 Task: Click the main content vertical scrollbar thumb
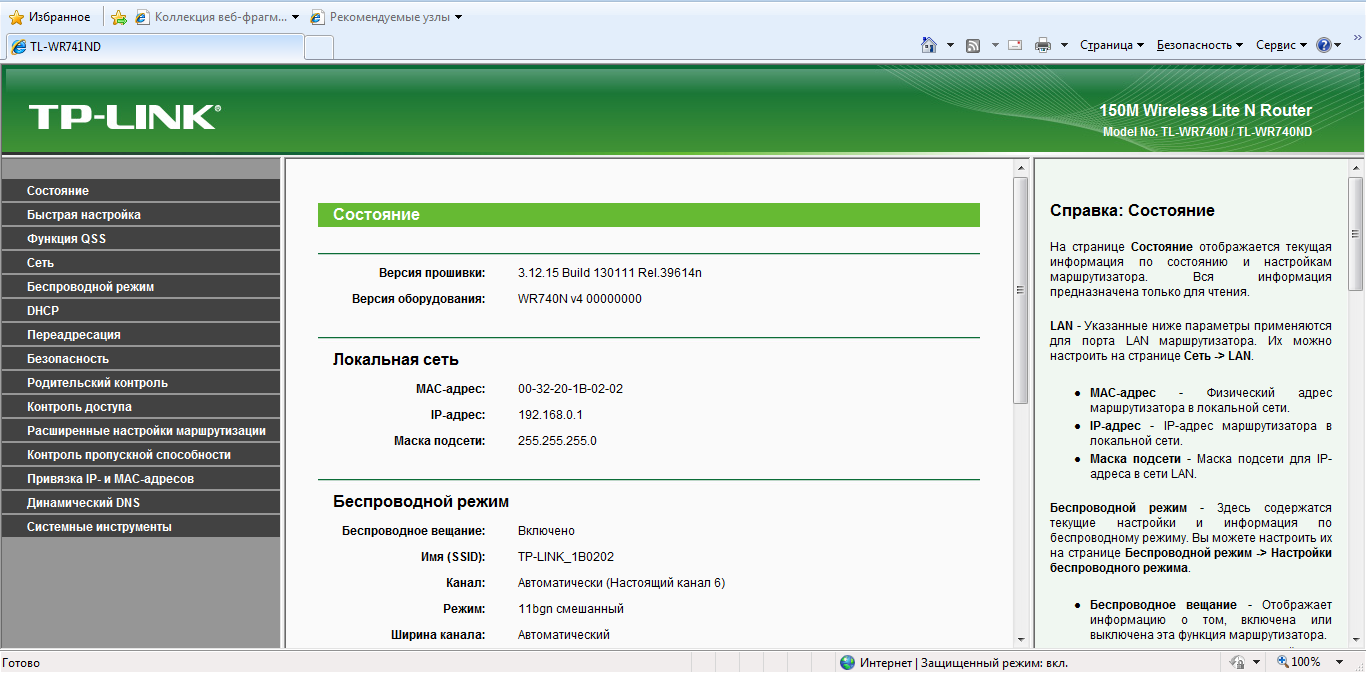click(x=1020, y=290)
